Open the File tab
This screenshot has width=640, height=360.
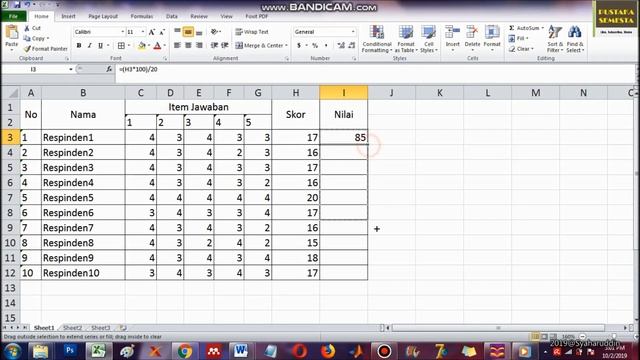13,16
